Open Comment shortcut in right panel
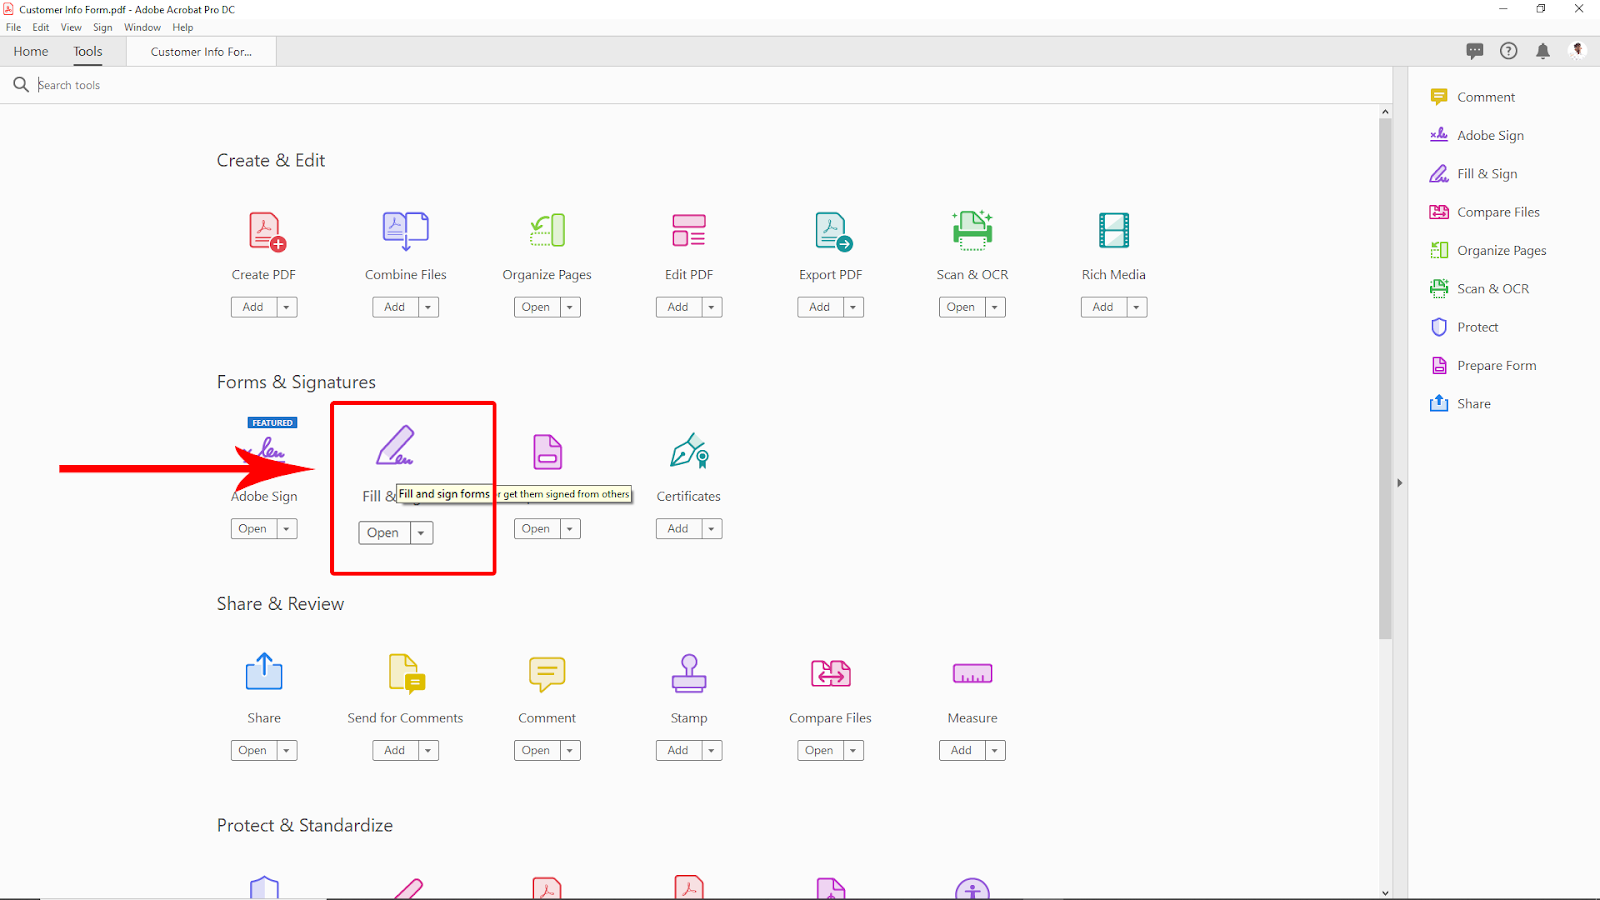The height and width of the screenshot is (900, 1600). pos(1472,97)
